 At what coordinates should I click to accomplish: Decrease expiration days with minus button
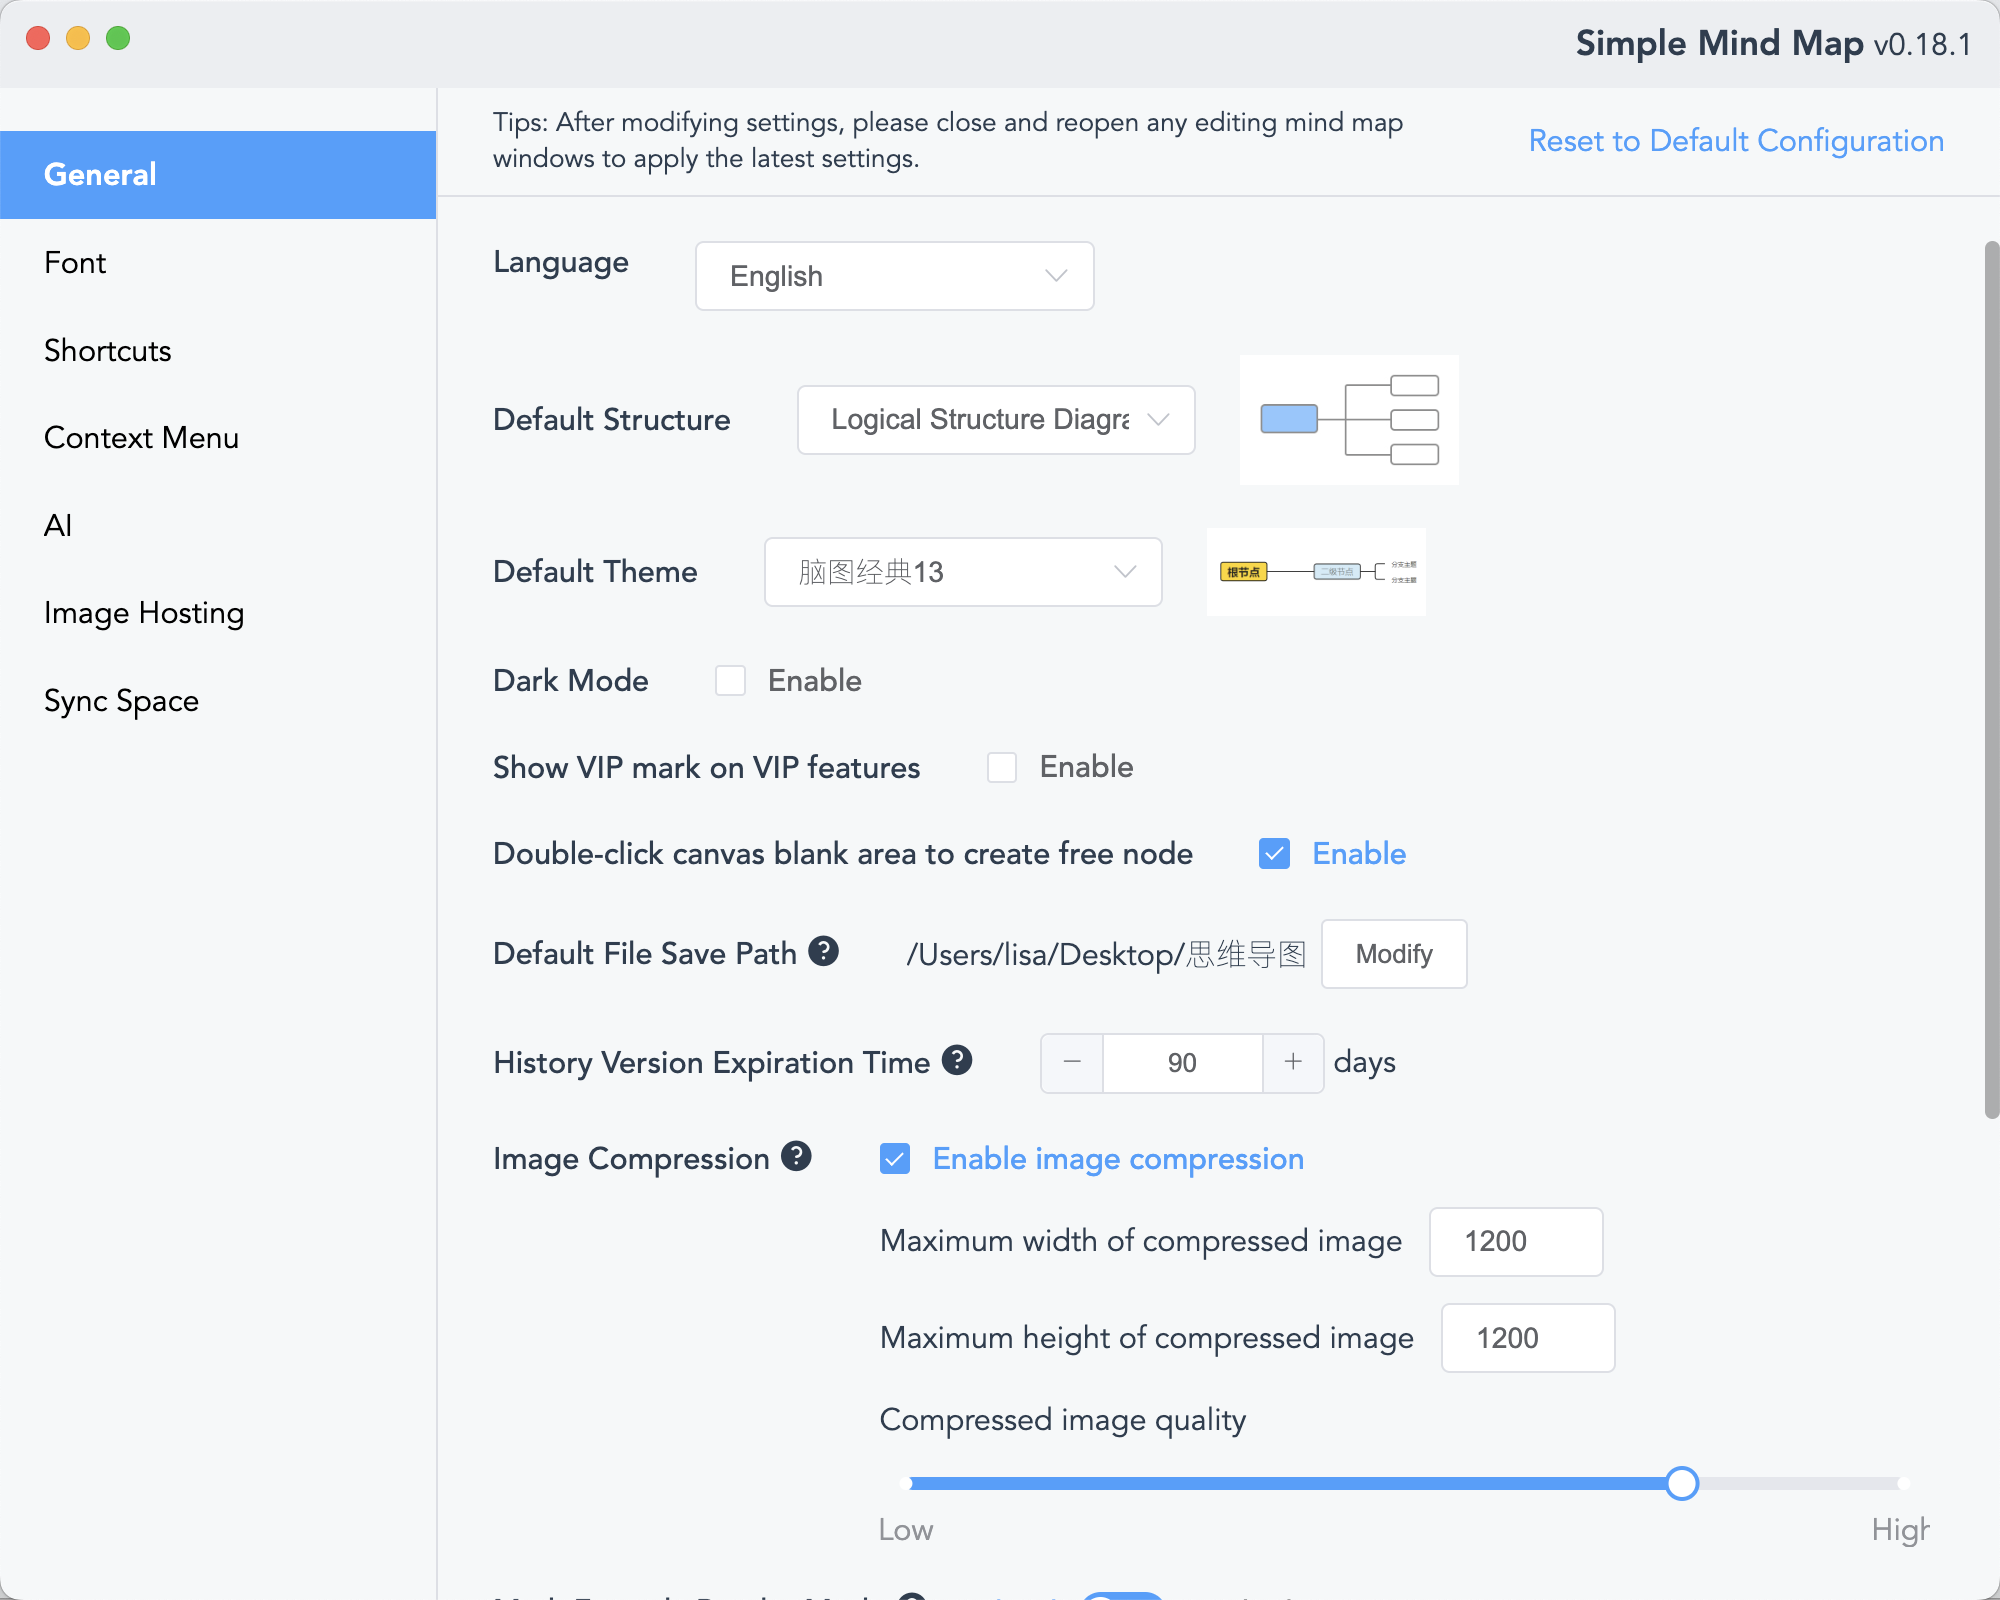pyautogui.click(x=1072, y=1062)
